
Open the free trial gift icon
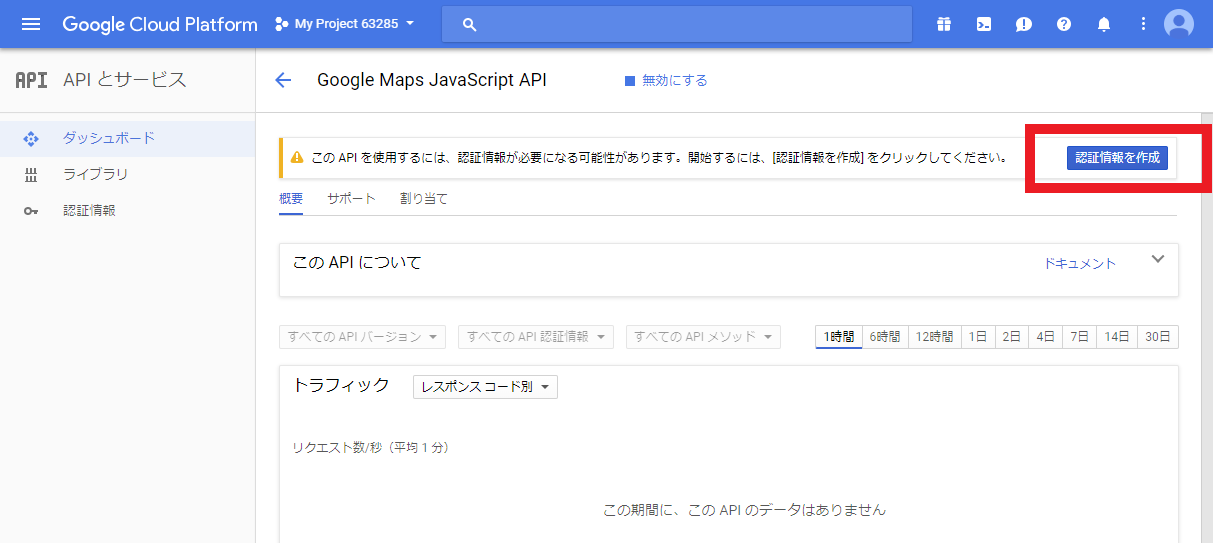point(944,24)
